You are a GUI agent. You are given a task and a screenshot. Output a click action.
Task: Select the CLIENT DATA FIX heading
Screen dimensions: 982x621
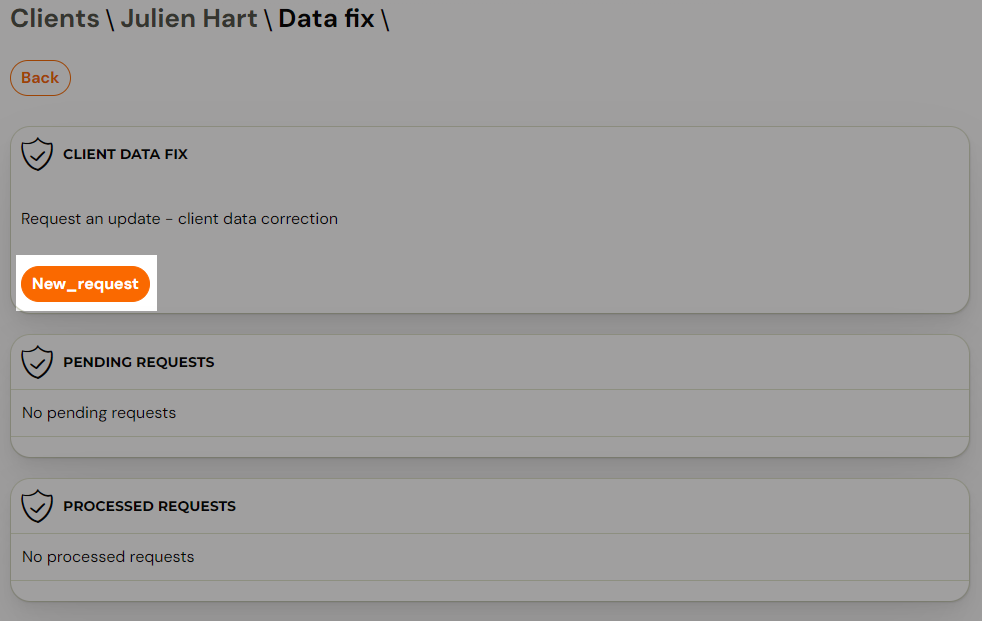(125, 154)
